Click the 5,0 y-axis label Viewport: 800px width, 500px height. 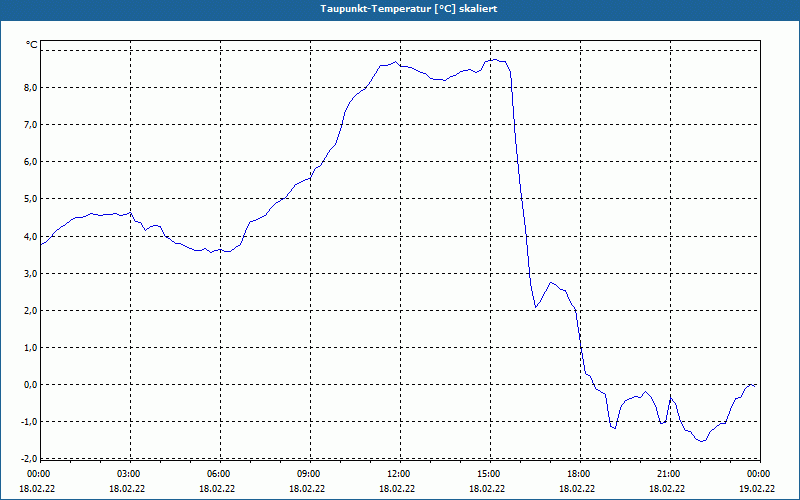point(30,198)
